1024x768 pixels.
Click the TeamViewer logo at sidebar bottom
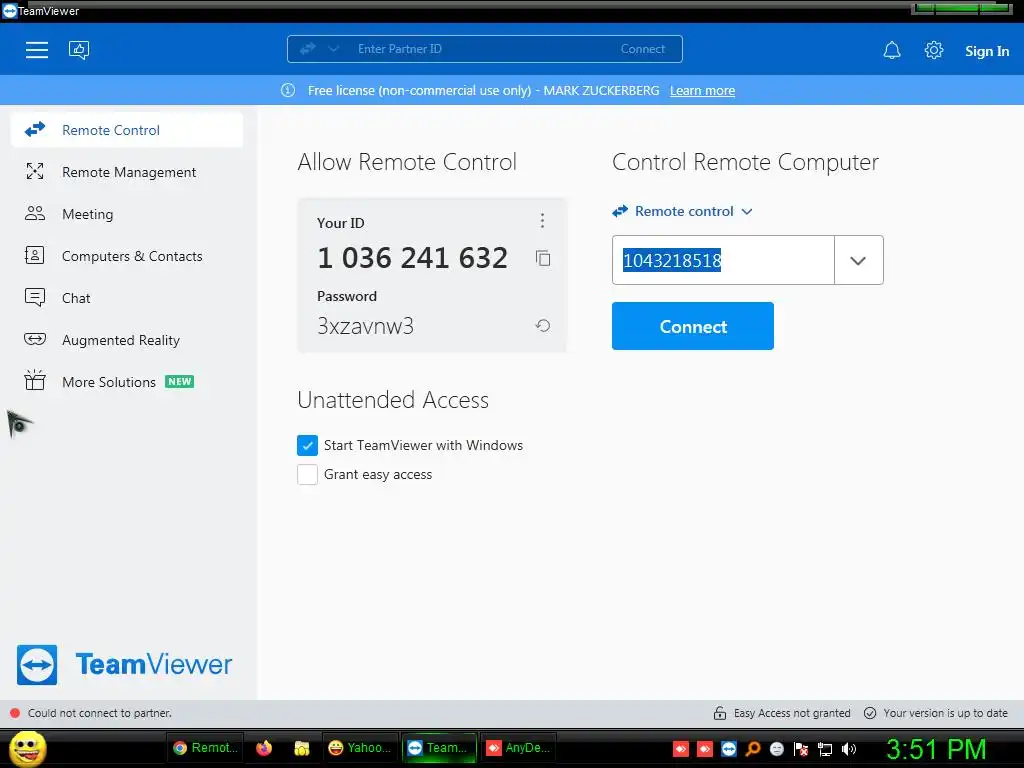pyautogui.click(x=124, y=665)
